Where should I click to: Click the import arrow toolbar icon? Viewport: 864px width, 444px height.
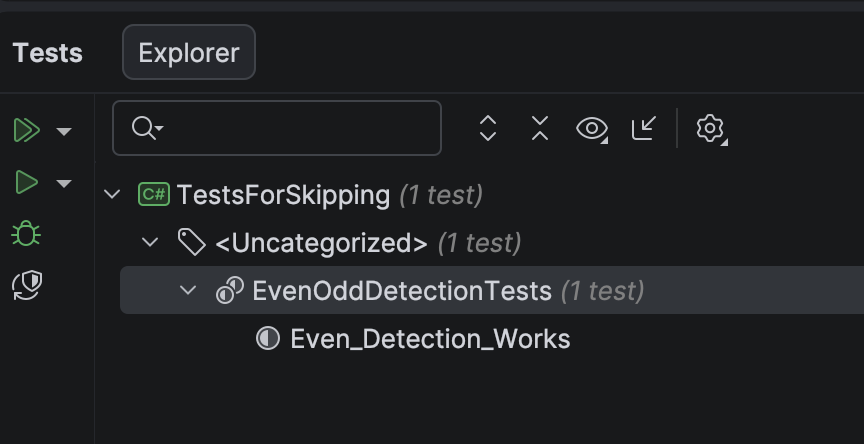(x=644, y=128)
